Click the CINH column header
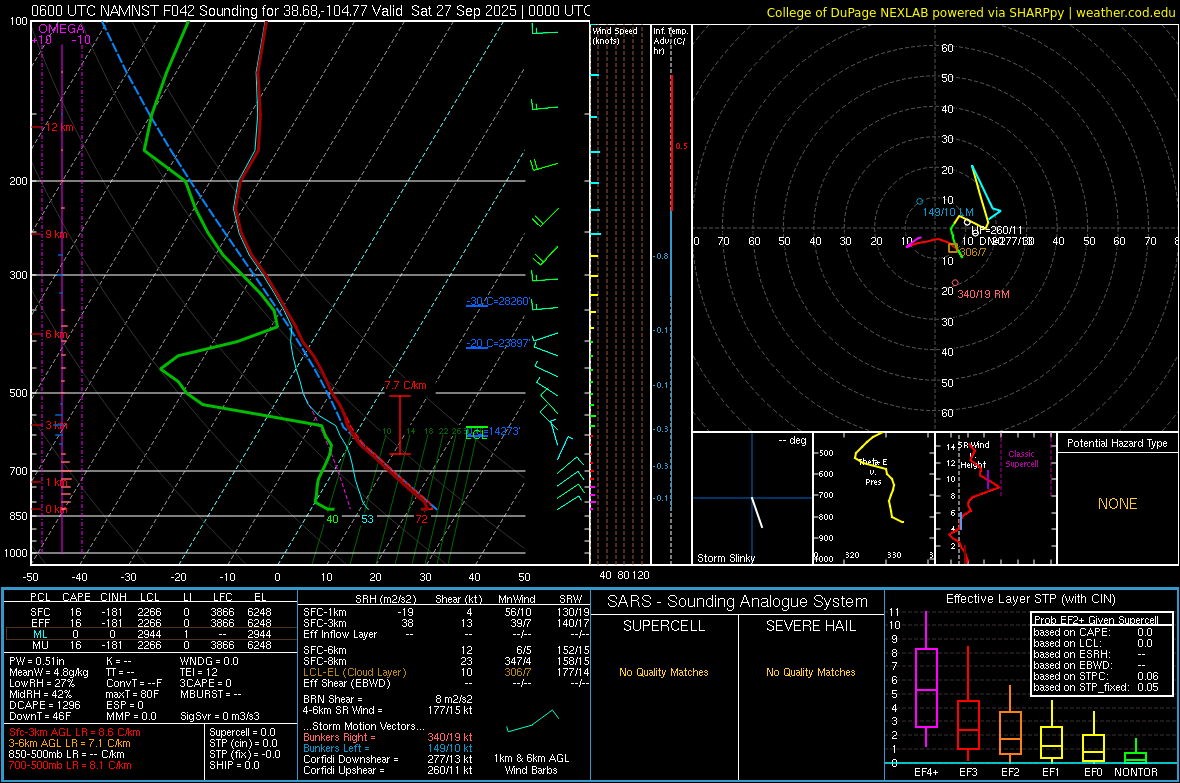The image size is (1180, 783). (113, 597)
